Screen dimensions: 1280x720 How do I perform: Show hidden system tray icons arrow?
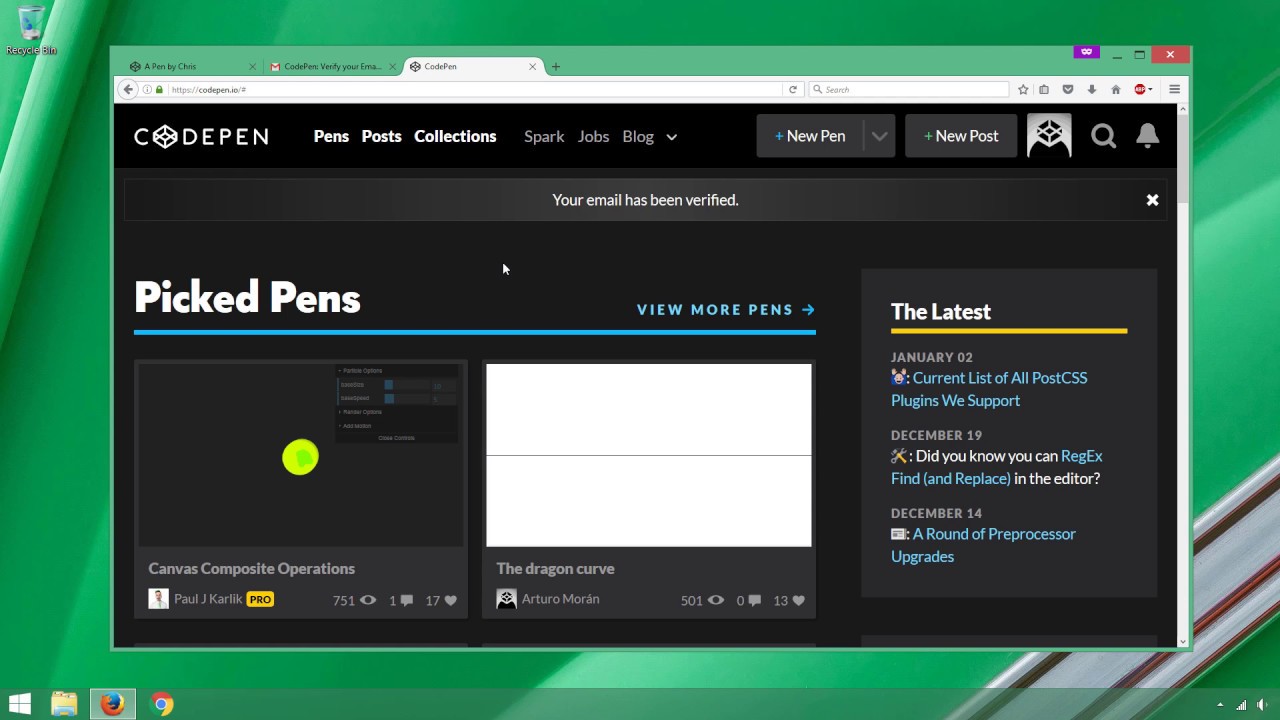[1220, 705]
